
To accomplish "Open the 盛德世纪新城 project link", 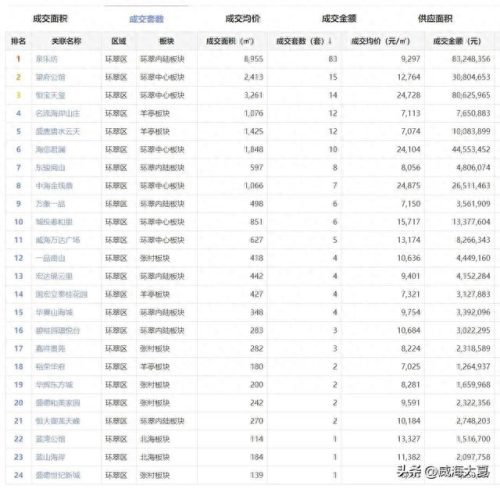I will 58,475.
